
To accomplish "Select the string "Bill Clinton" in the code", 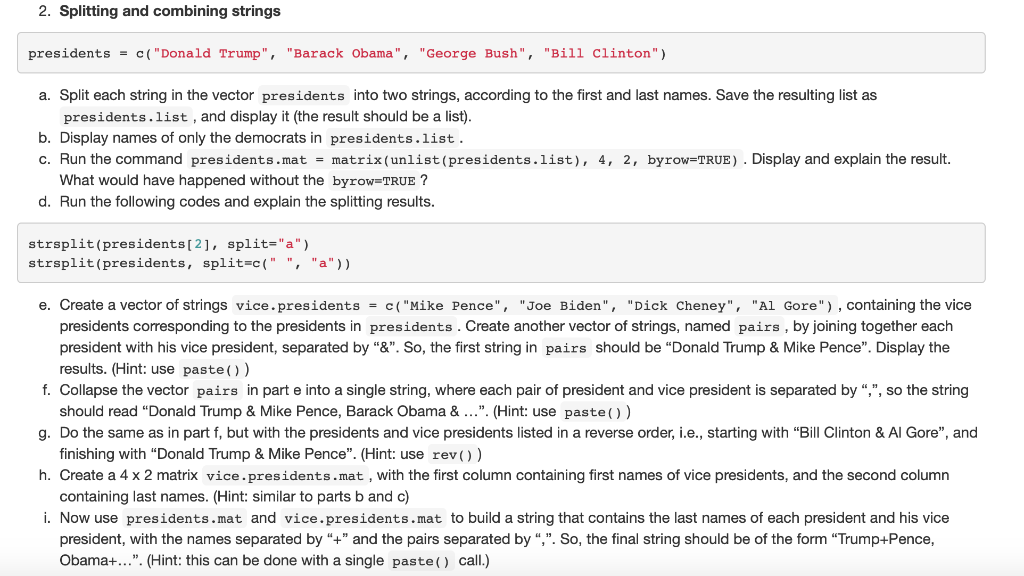I will coord(601,53).
